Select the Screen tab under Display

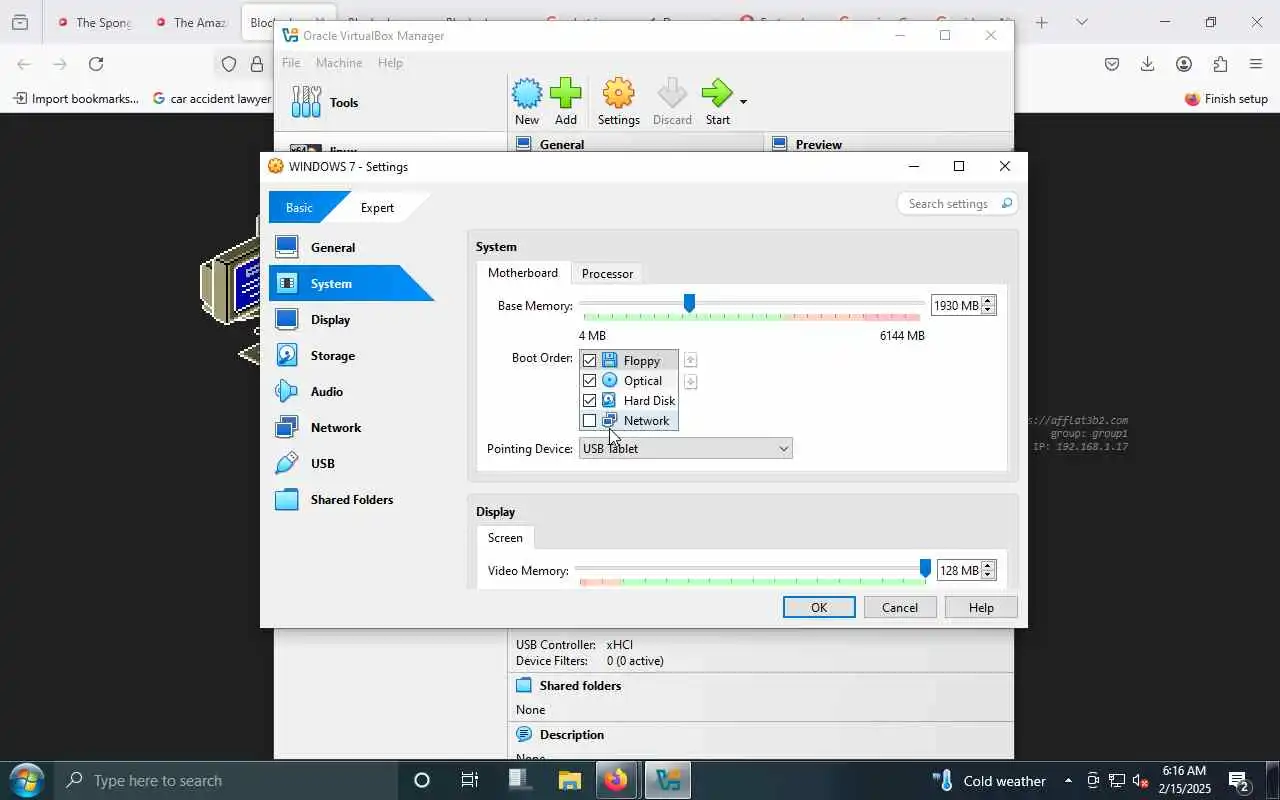click(505, 537)
